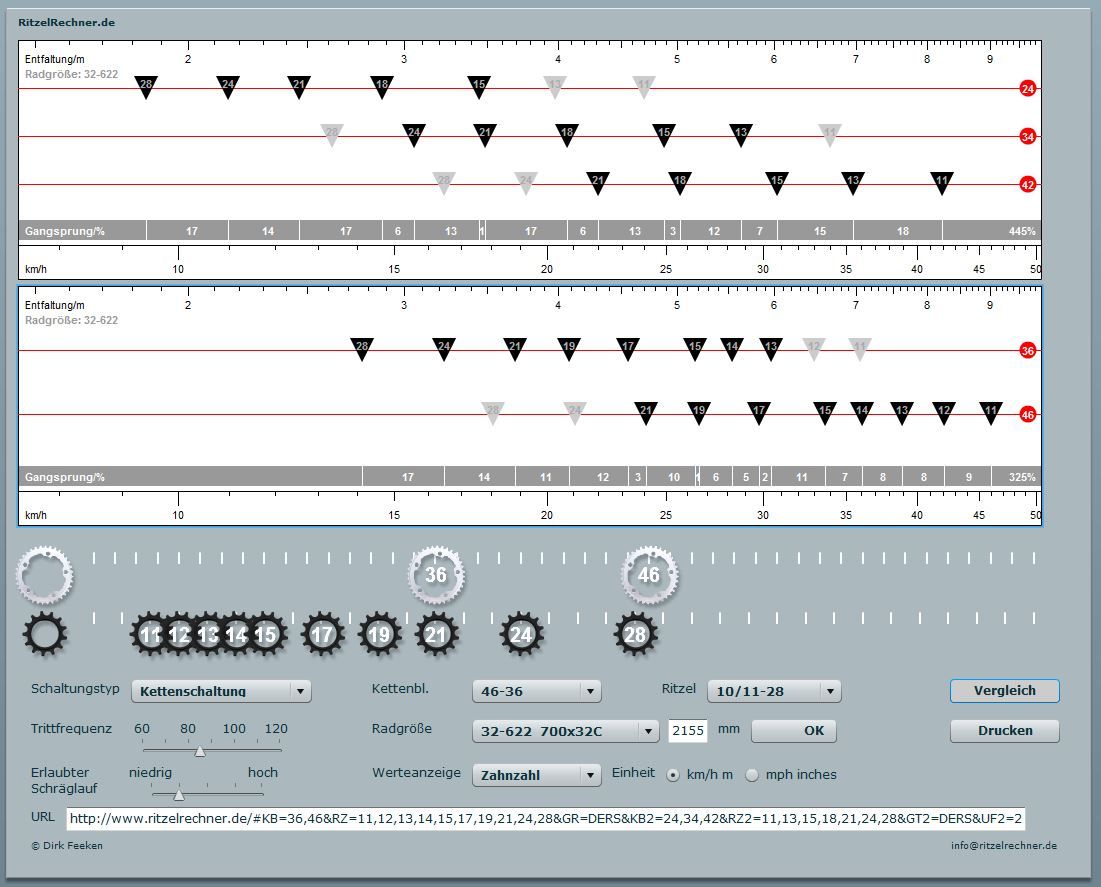This screenshot has height=887, width=1101.
Task: Select the 19-tooth sprocket icon
Action: (379, 634)
